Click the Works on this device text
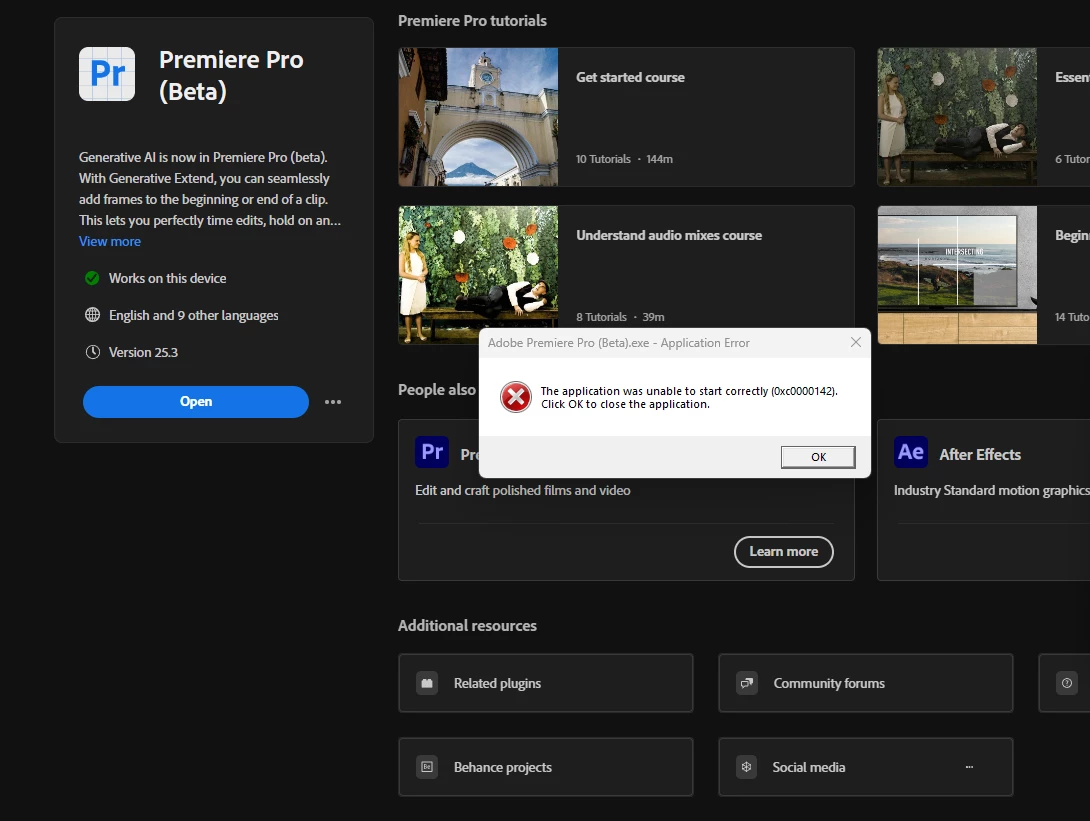The height and width of the screenshot is (821, 1090). (x=168, y=278)
